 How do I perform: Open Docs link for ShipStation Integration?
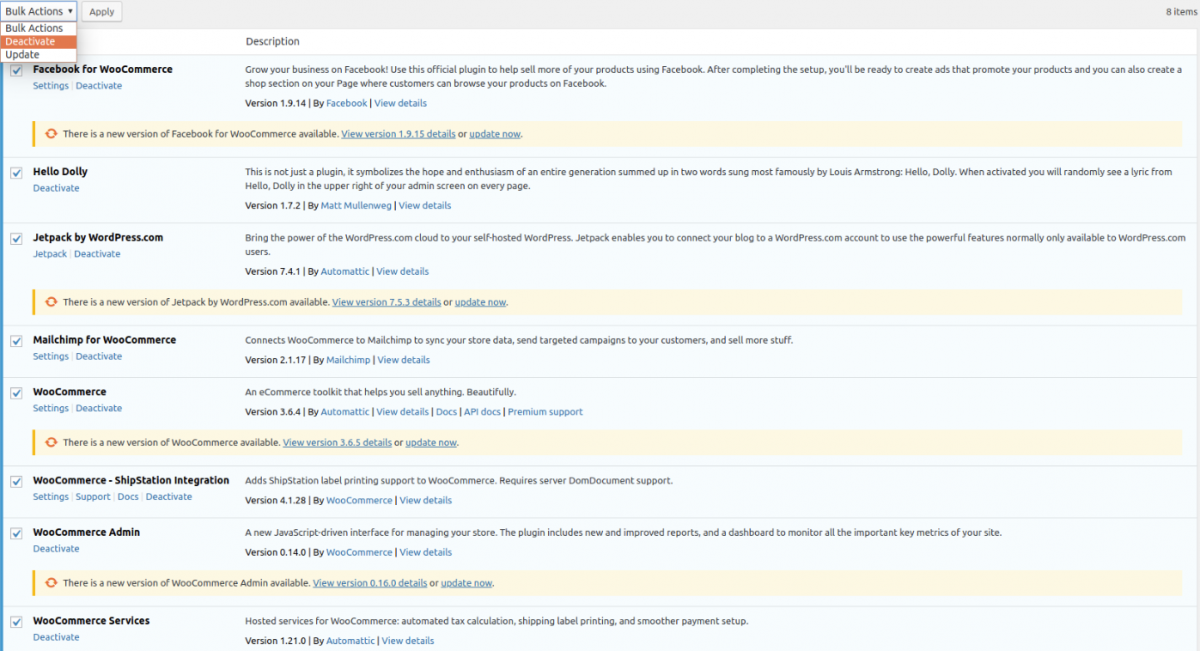click(x=128, y=497)
